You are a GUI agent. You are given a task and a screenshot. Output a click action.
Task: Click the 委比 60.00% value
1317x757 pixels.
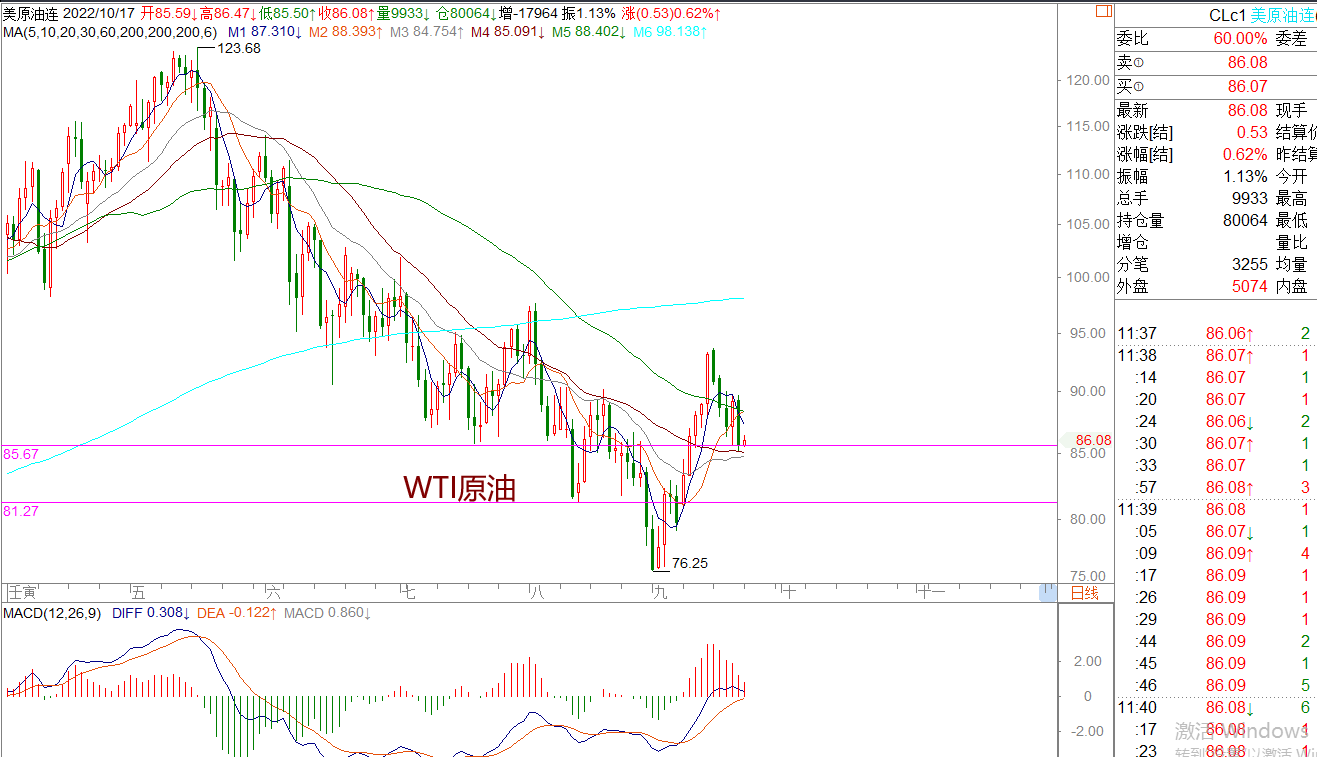[x=1240, y=39]
